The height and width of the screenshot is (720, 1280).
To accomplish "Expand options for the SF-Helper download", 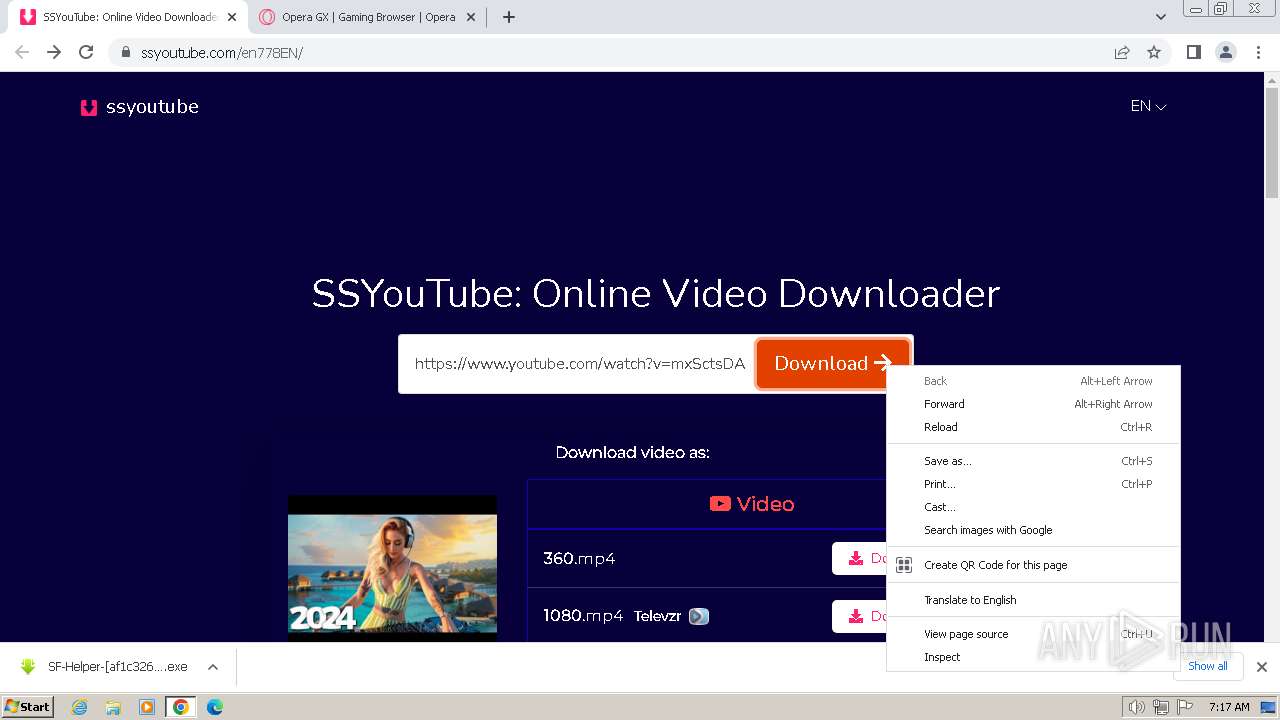I will pyautogui.click(x=213, y=667).
